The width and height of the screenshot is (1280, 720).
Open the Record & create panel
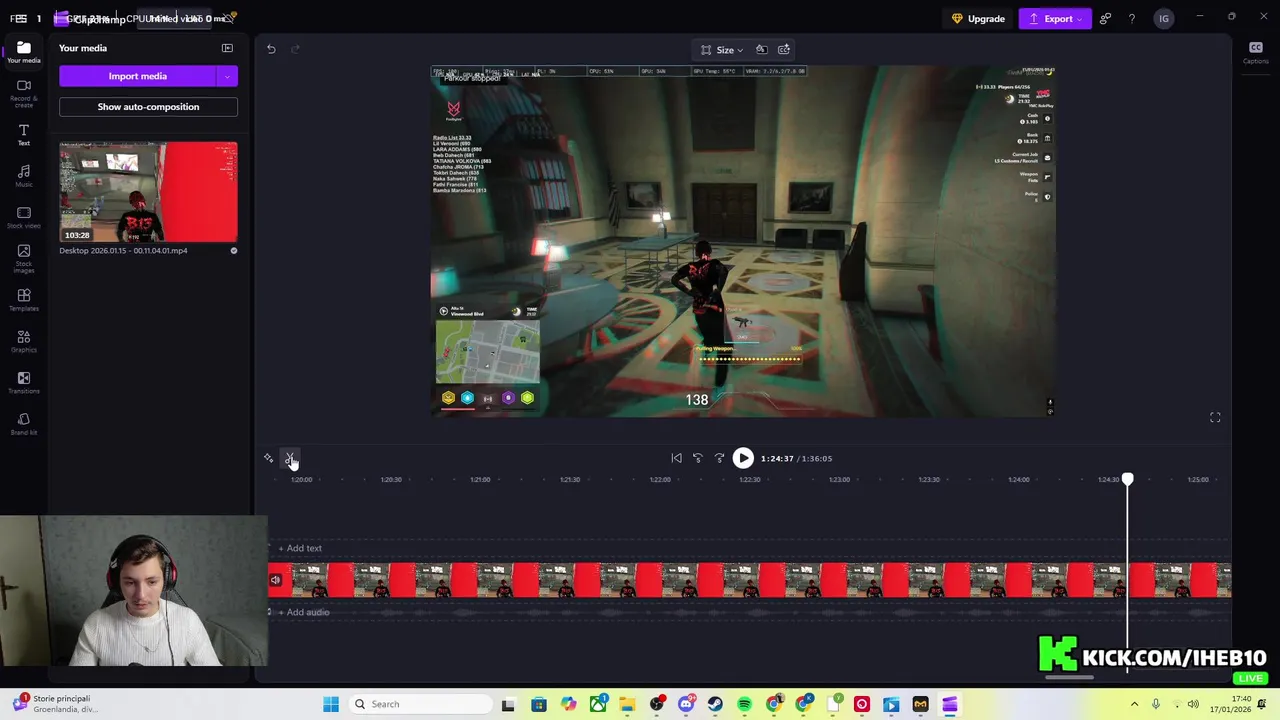(24, 92)
